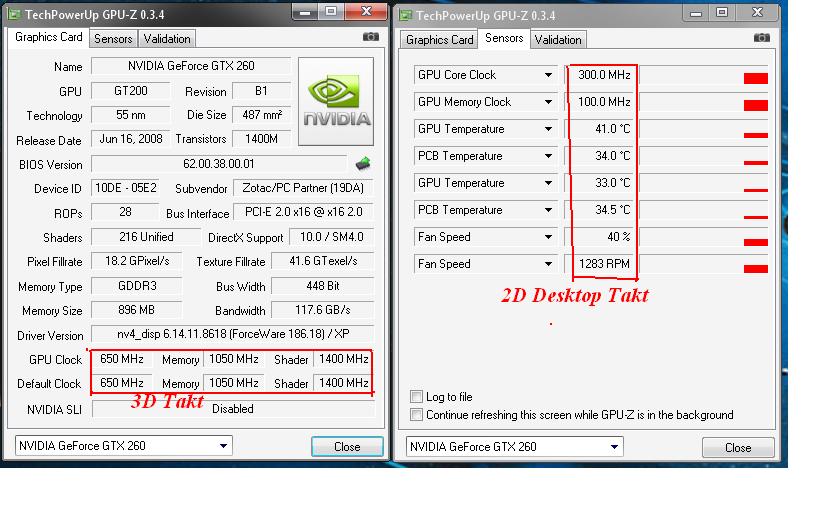Open the GPU Memory Clock sensor dropdown

[548, 102]
